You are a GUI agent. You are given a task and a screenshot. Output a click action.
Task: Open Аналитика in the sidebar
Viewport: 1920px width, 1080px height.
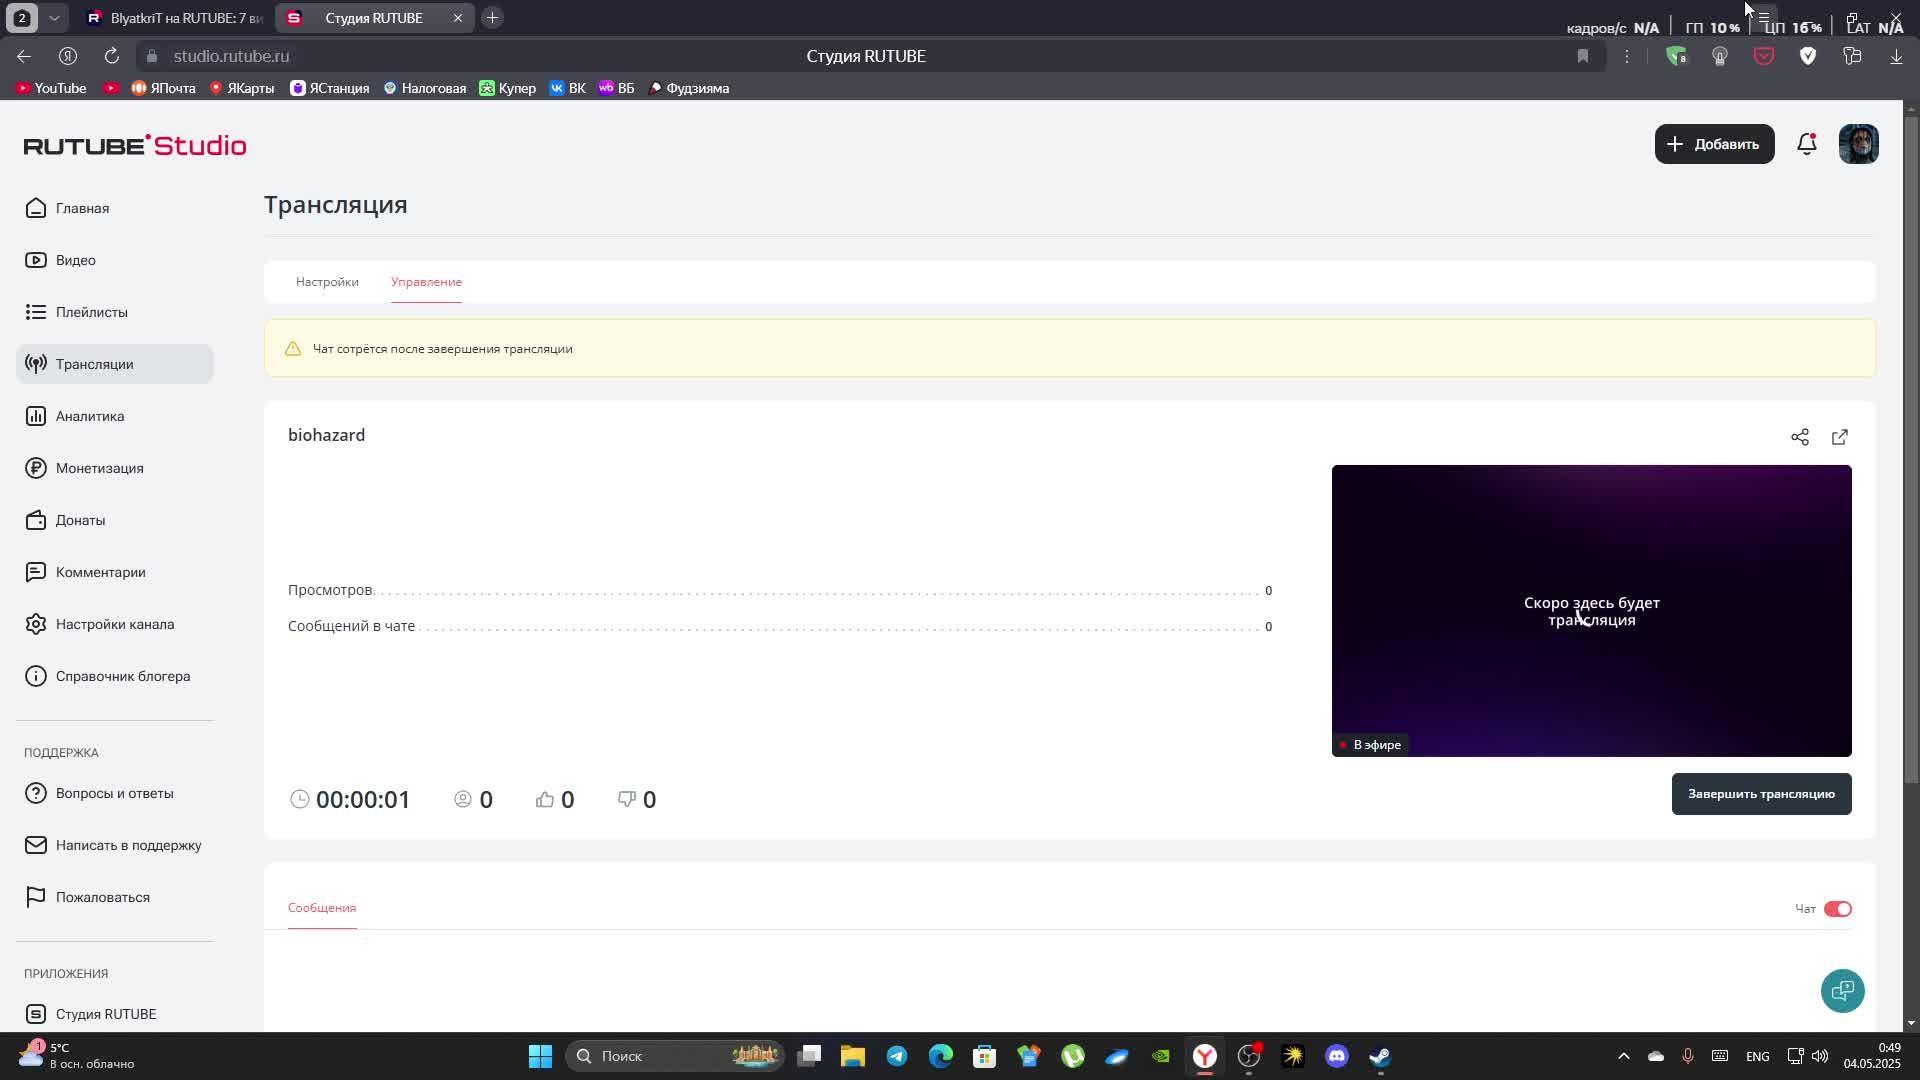(x=90, y=416)
